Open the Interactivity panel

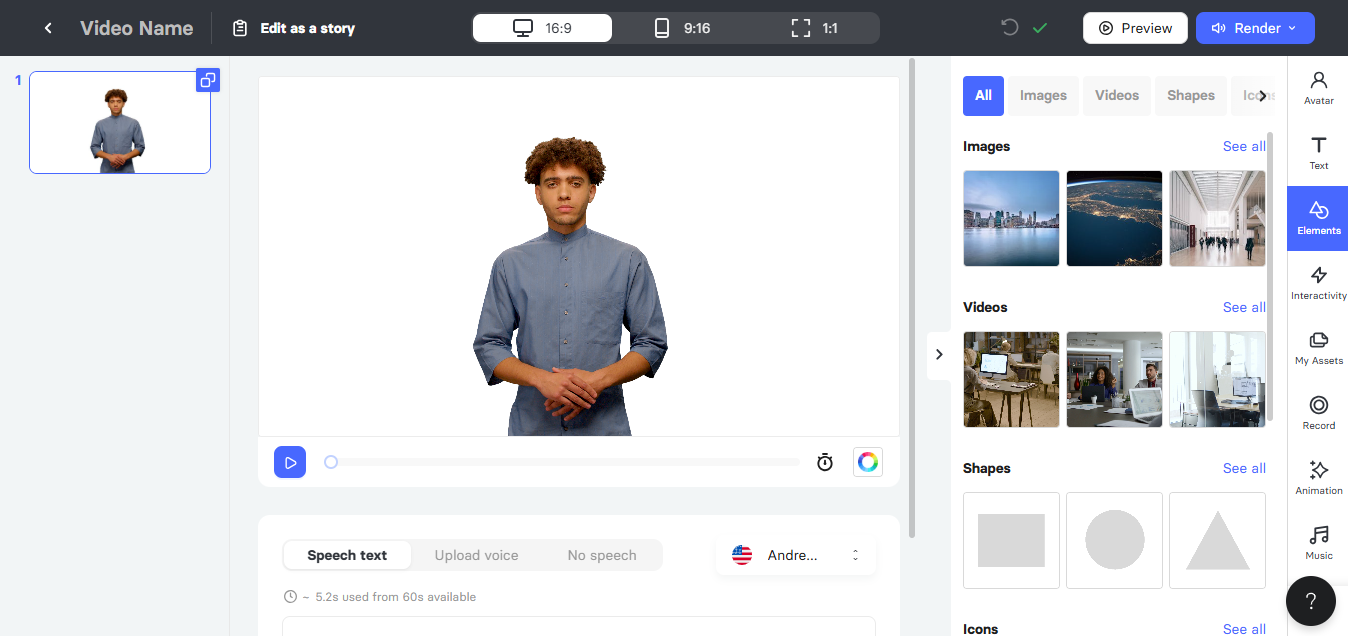click(x=1318, y=283)
